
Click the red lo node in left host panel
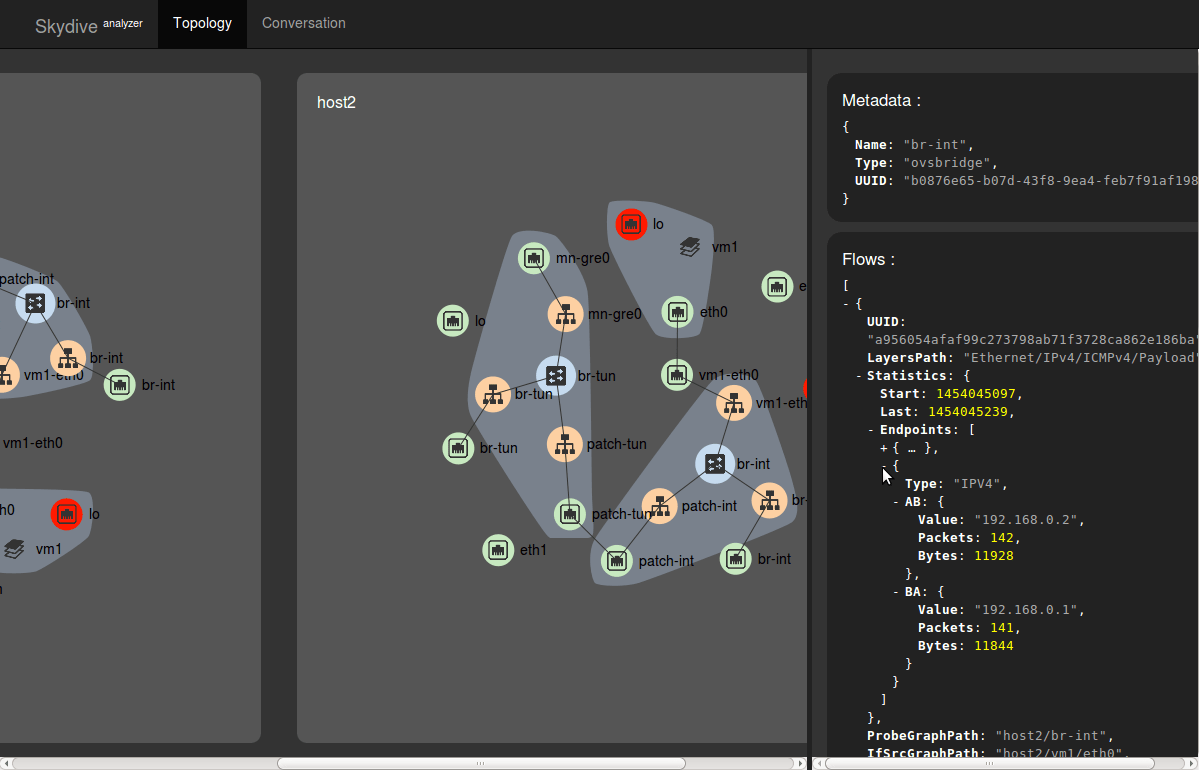67,514
